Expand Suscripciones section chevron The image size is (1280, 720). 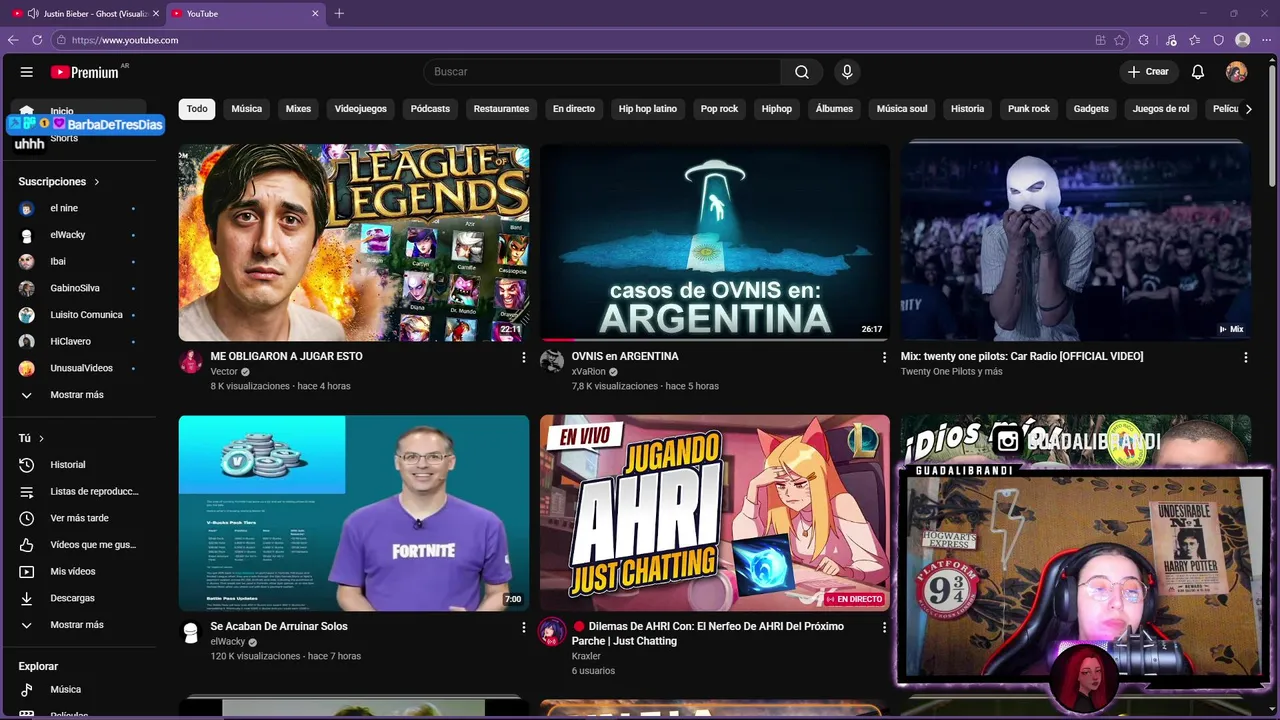tap(97, 182)
